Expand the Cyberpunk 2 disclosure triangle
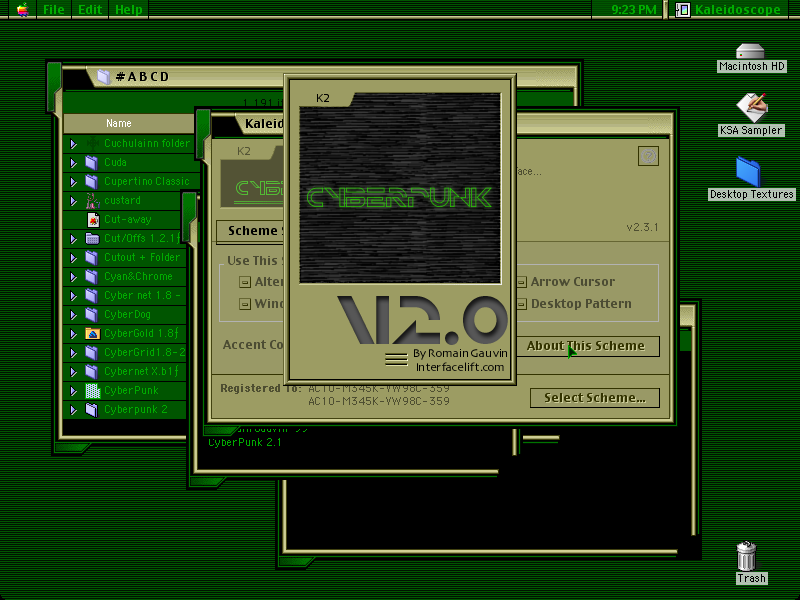 [x=73, y=410]
